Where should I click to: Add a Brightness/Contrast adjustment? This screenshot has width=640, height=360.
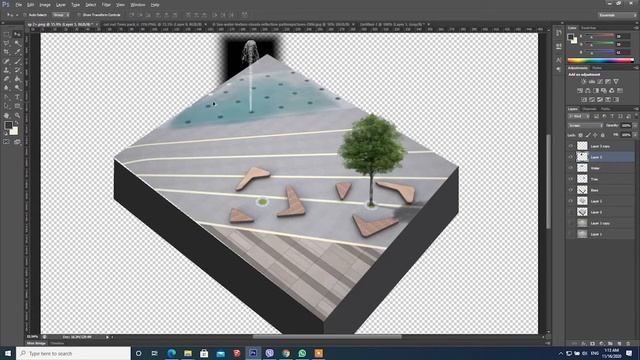point(583,82)
